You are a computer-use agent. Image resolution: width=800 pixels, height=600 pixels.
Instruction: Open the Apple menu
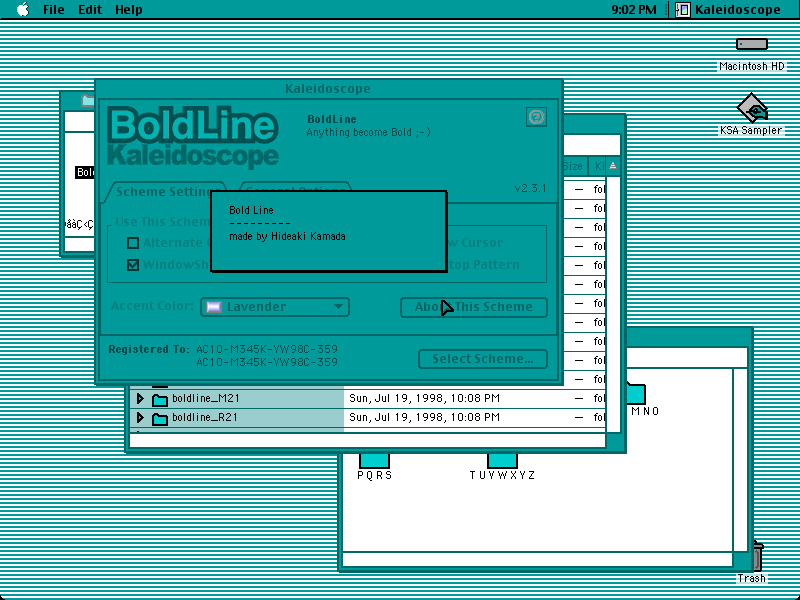[x=23, y=9]
